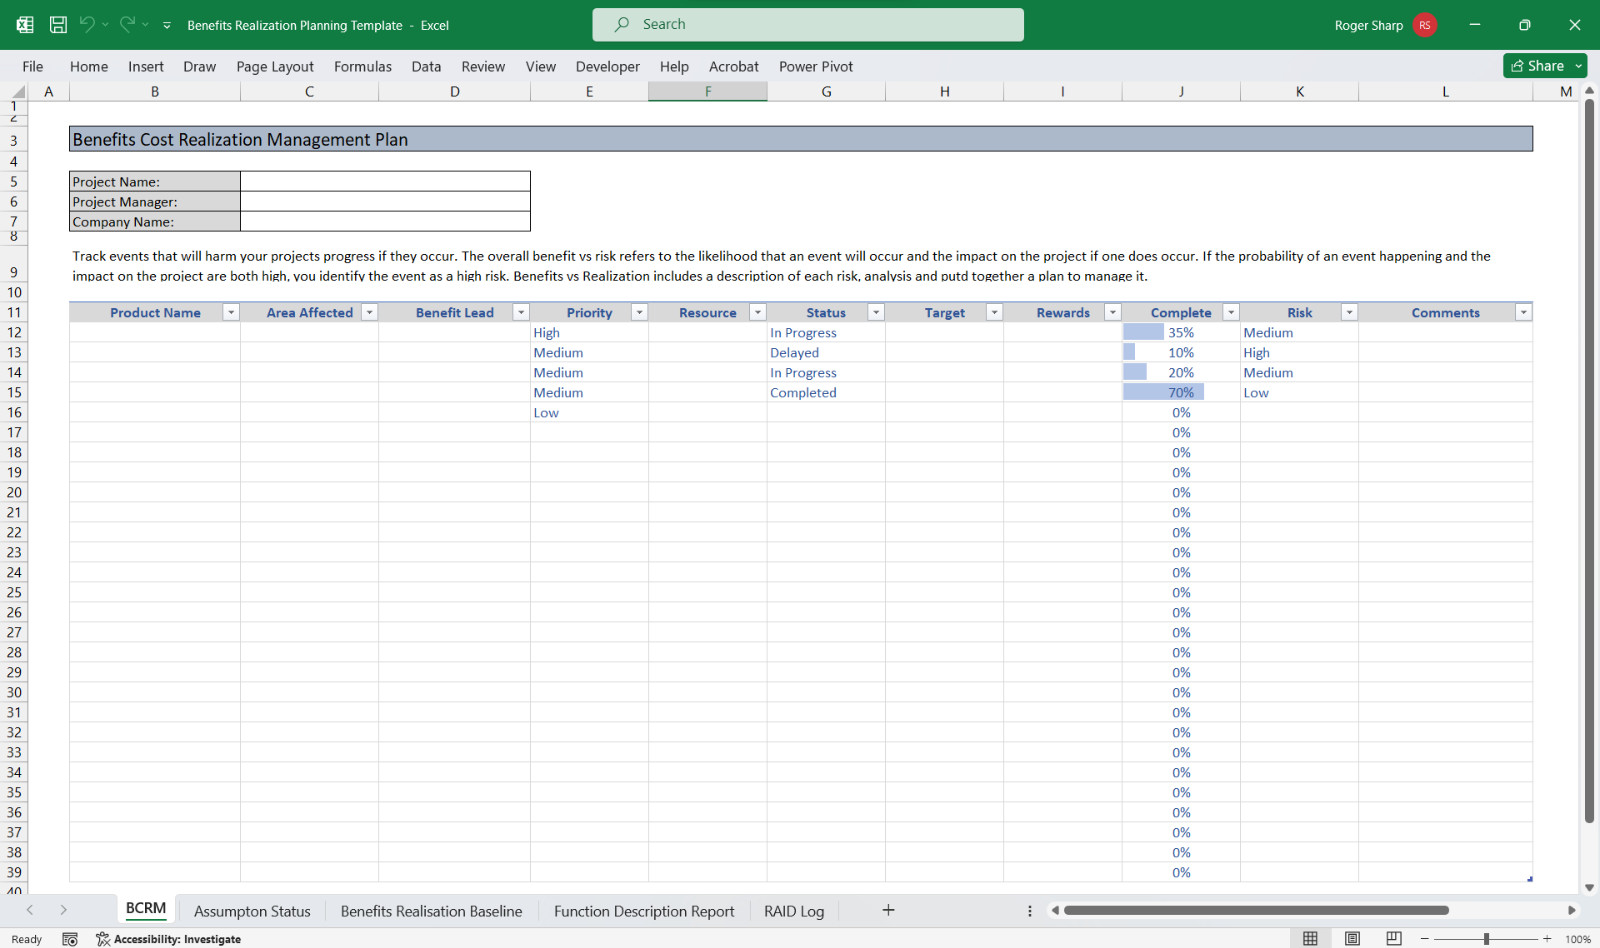This screenshot has height=948, width=1600.
Task: Open the Power Pivot tab
Action: pos(816,66)
